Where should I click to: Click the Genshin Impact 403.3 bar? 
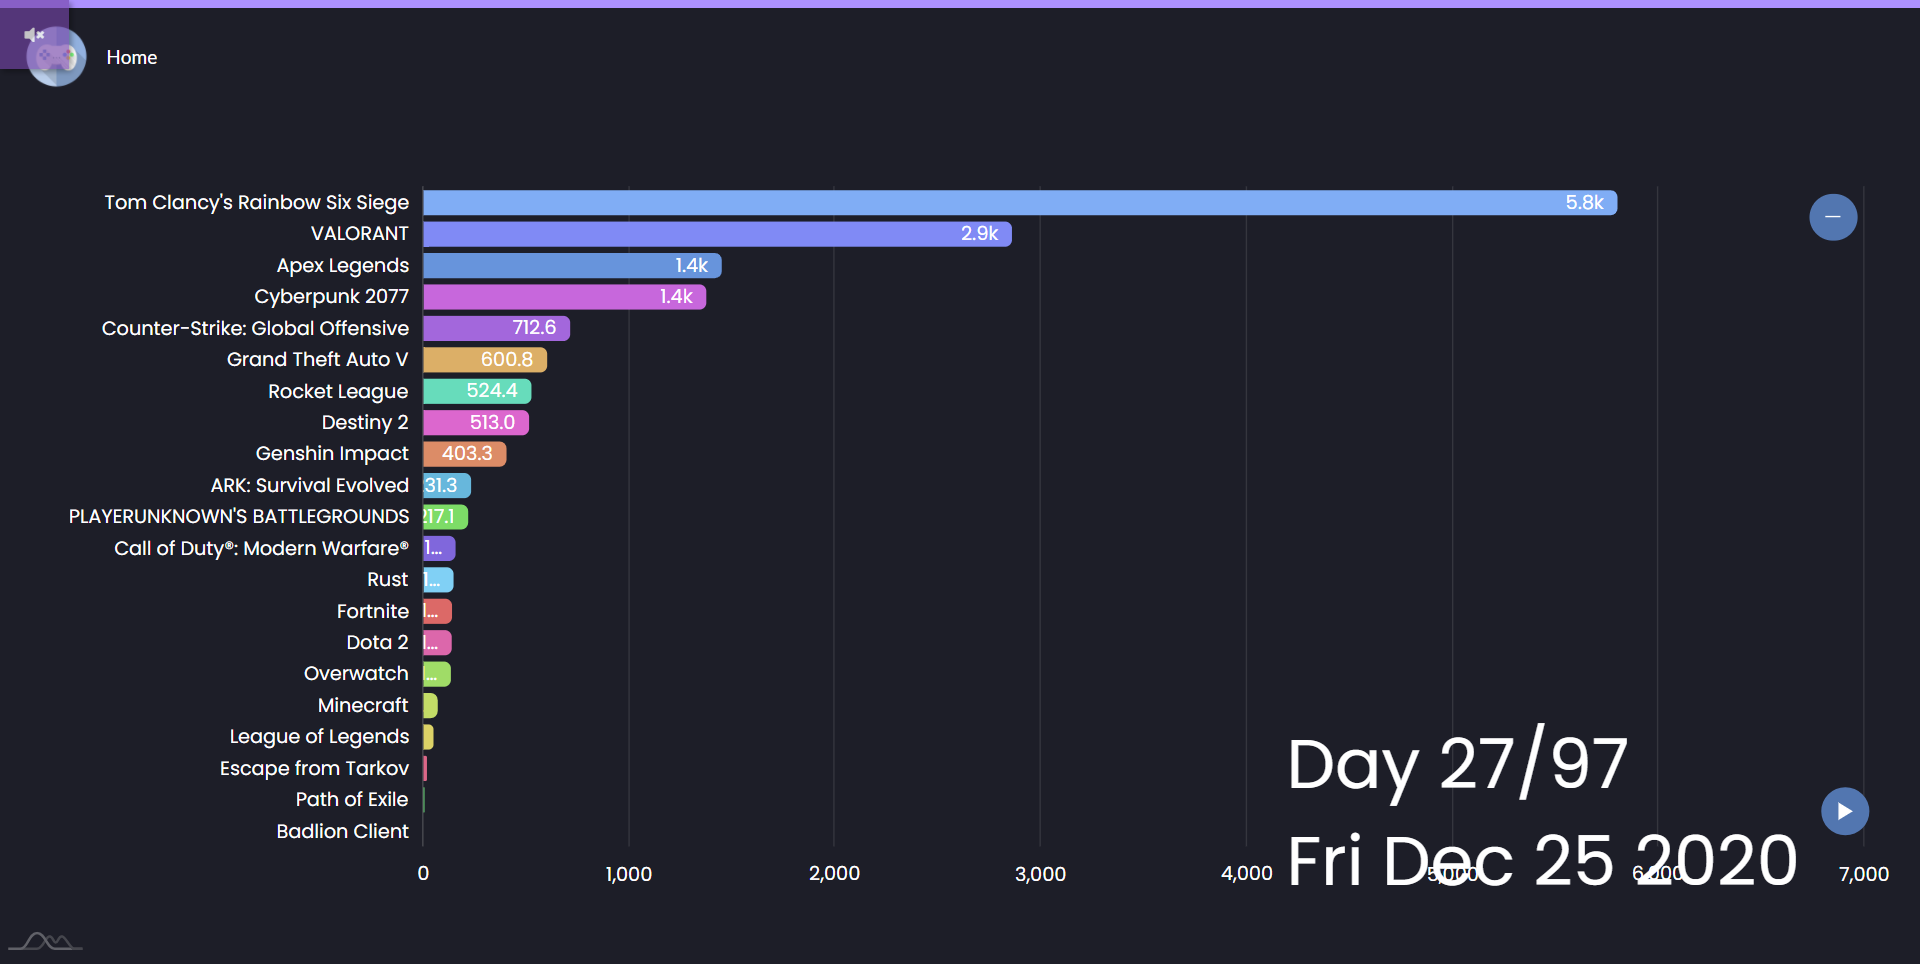pos(464,454)
